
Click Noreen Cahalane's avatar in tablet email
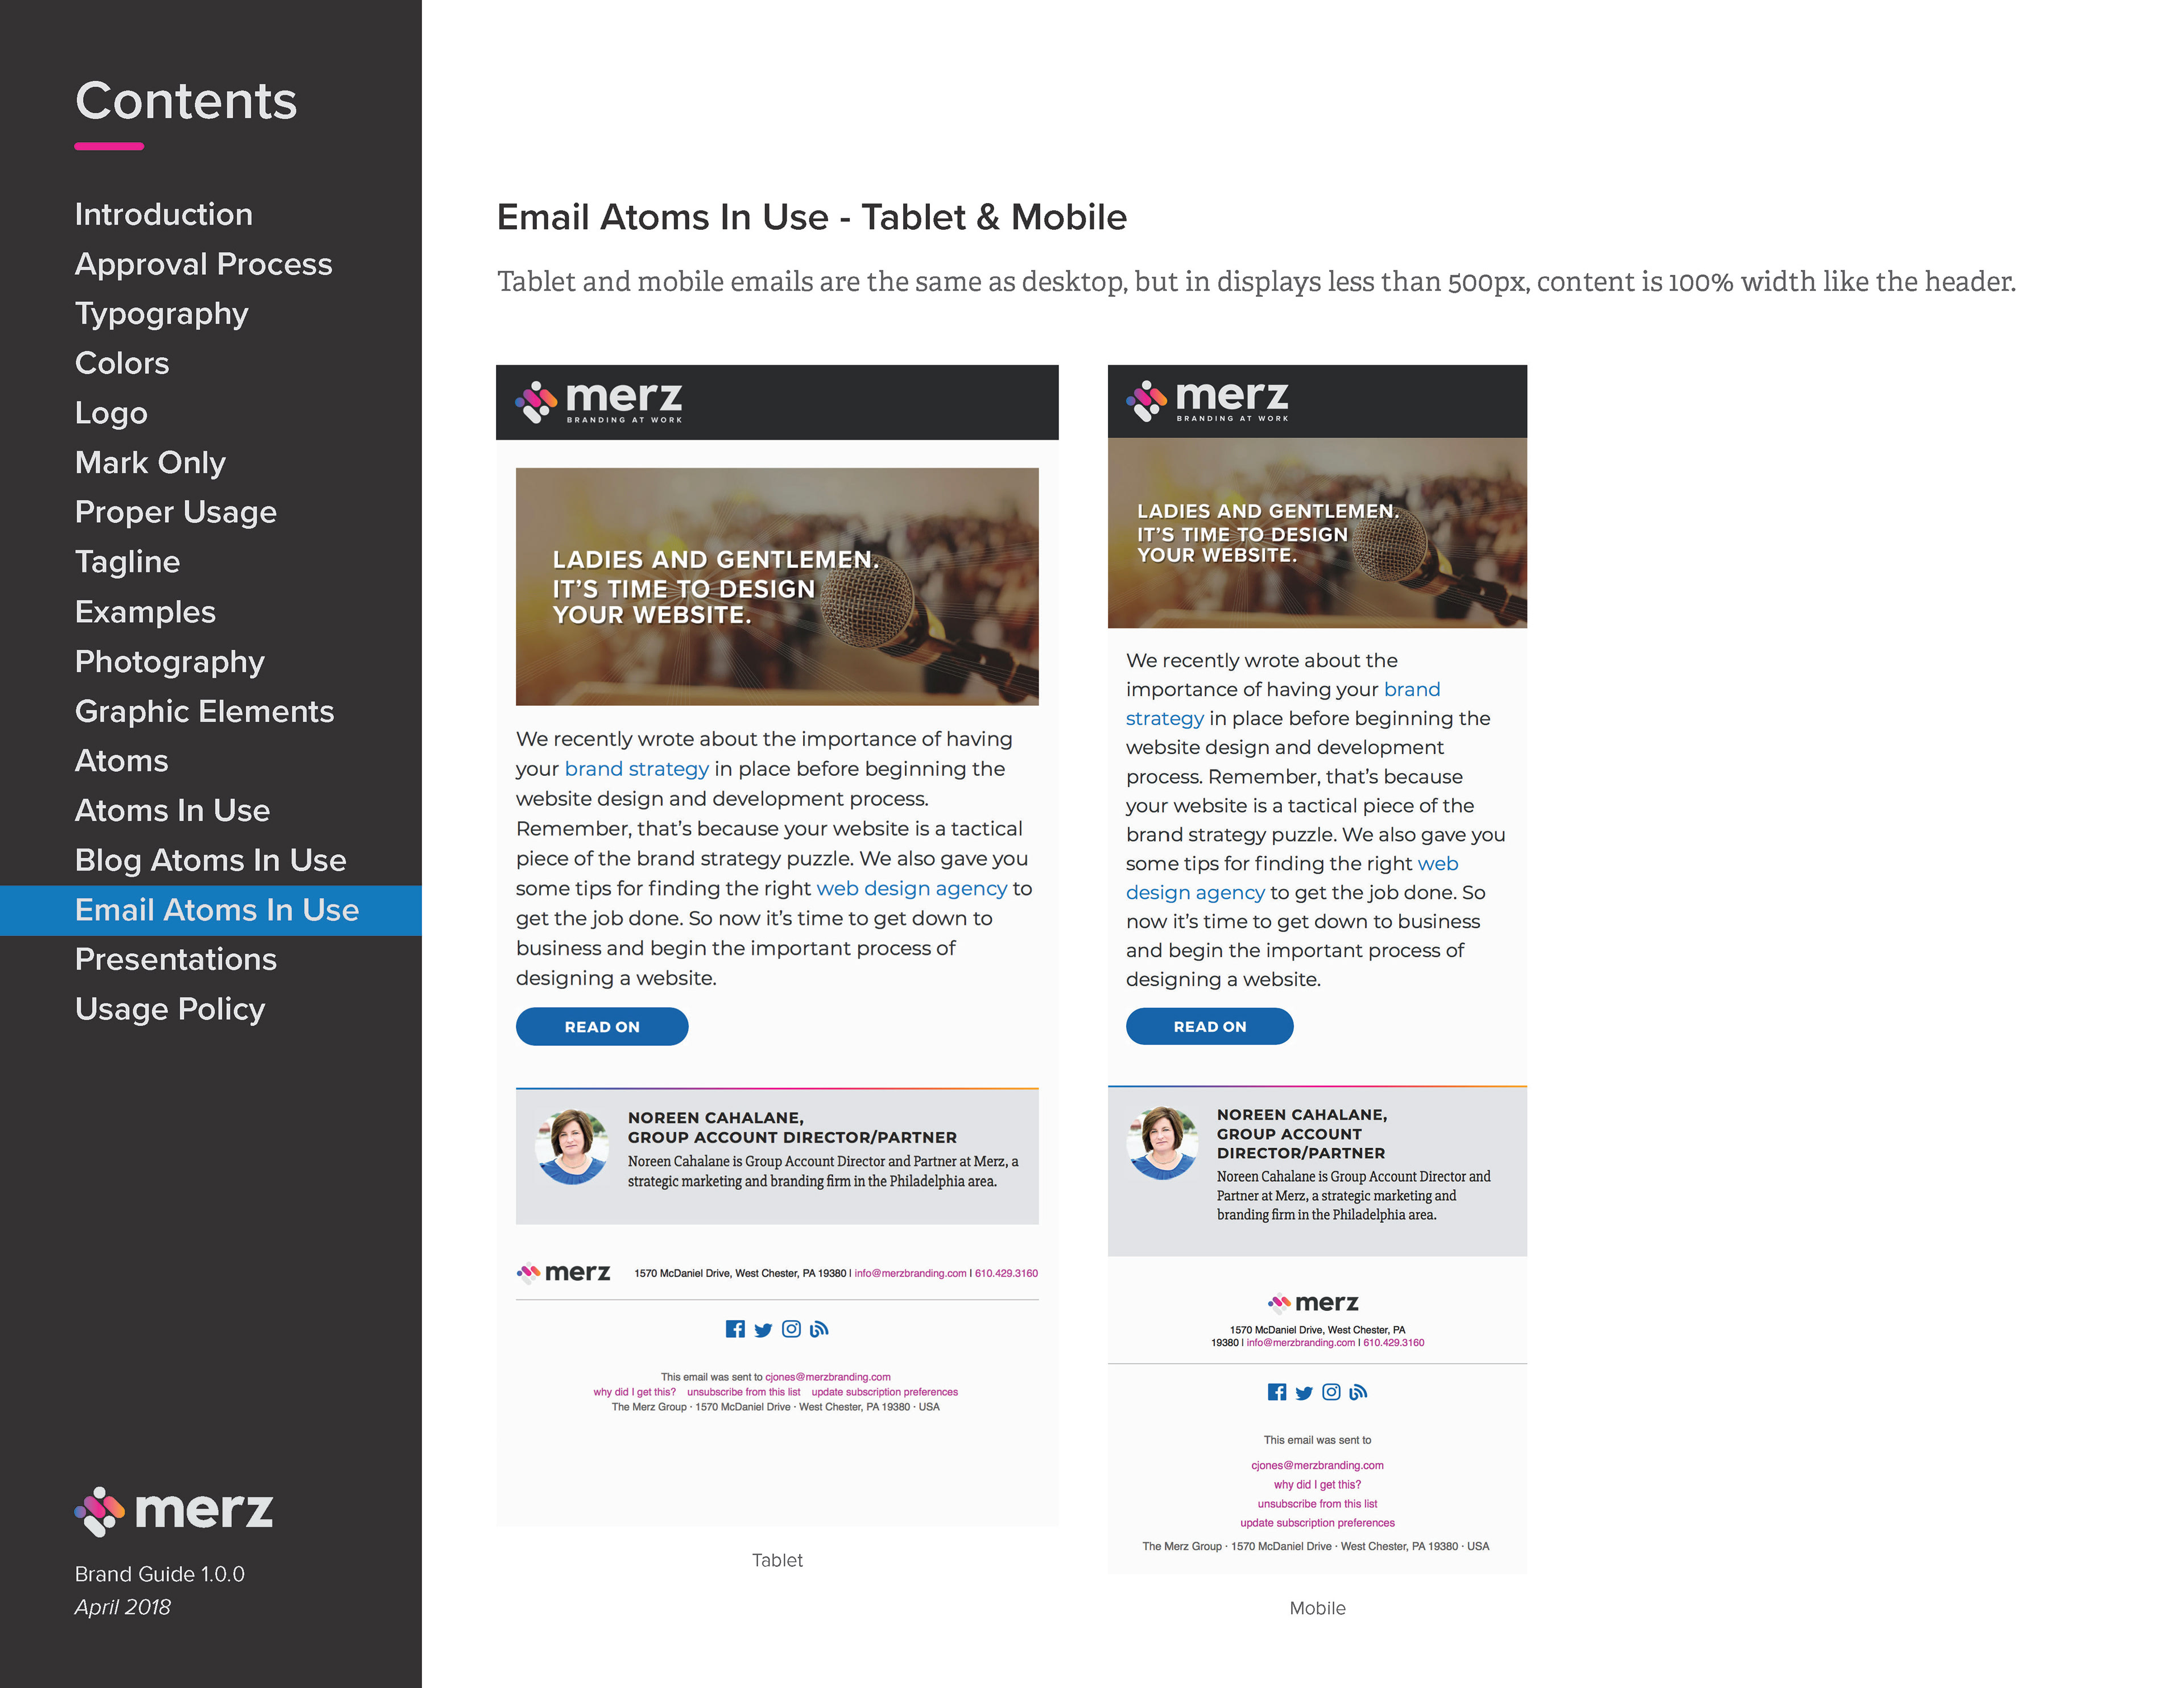pos(572,1147)
